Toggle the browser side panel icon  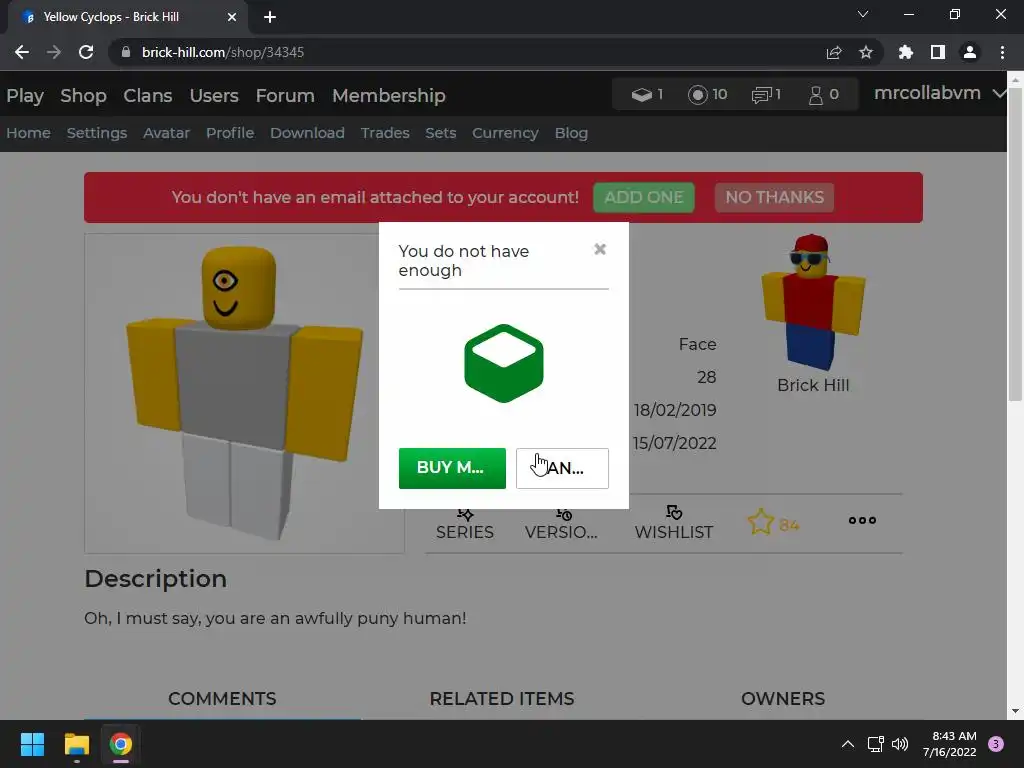(937, 52)
